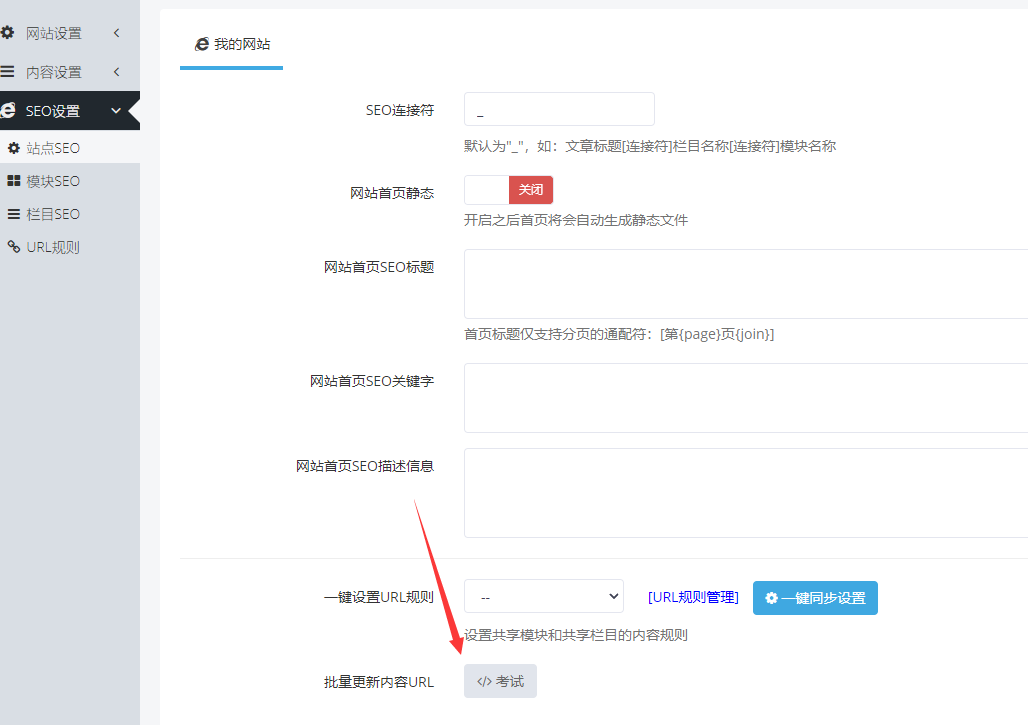Screen dimensions: 1028x725
Task: Click into 网站首页SEO关键字 text area
Action: click(746, 398)
